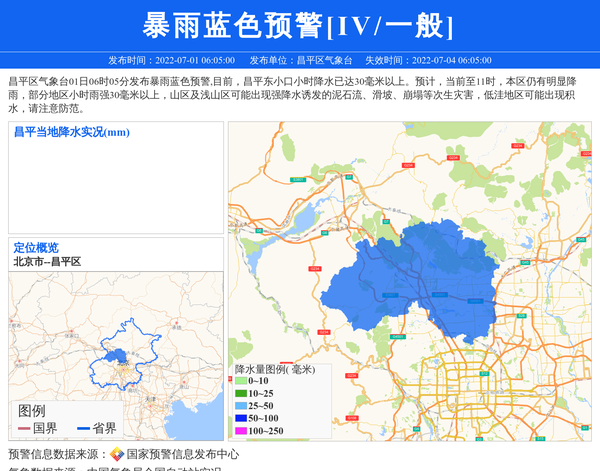Click the 25~50 light blue legend swatch

[241, 406]
